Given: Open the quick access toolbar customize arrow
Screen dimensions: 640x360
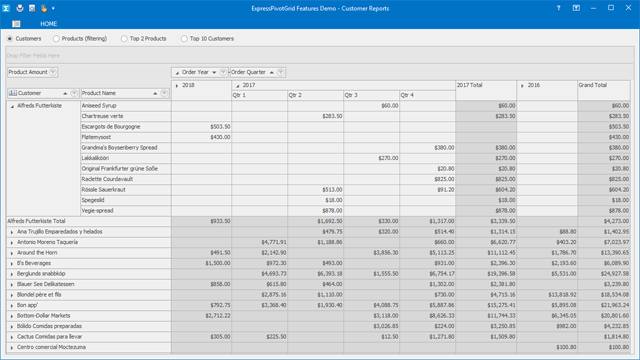Looking at the screenshot, I should (53, 8).
